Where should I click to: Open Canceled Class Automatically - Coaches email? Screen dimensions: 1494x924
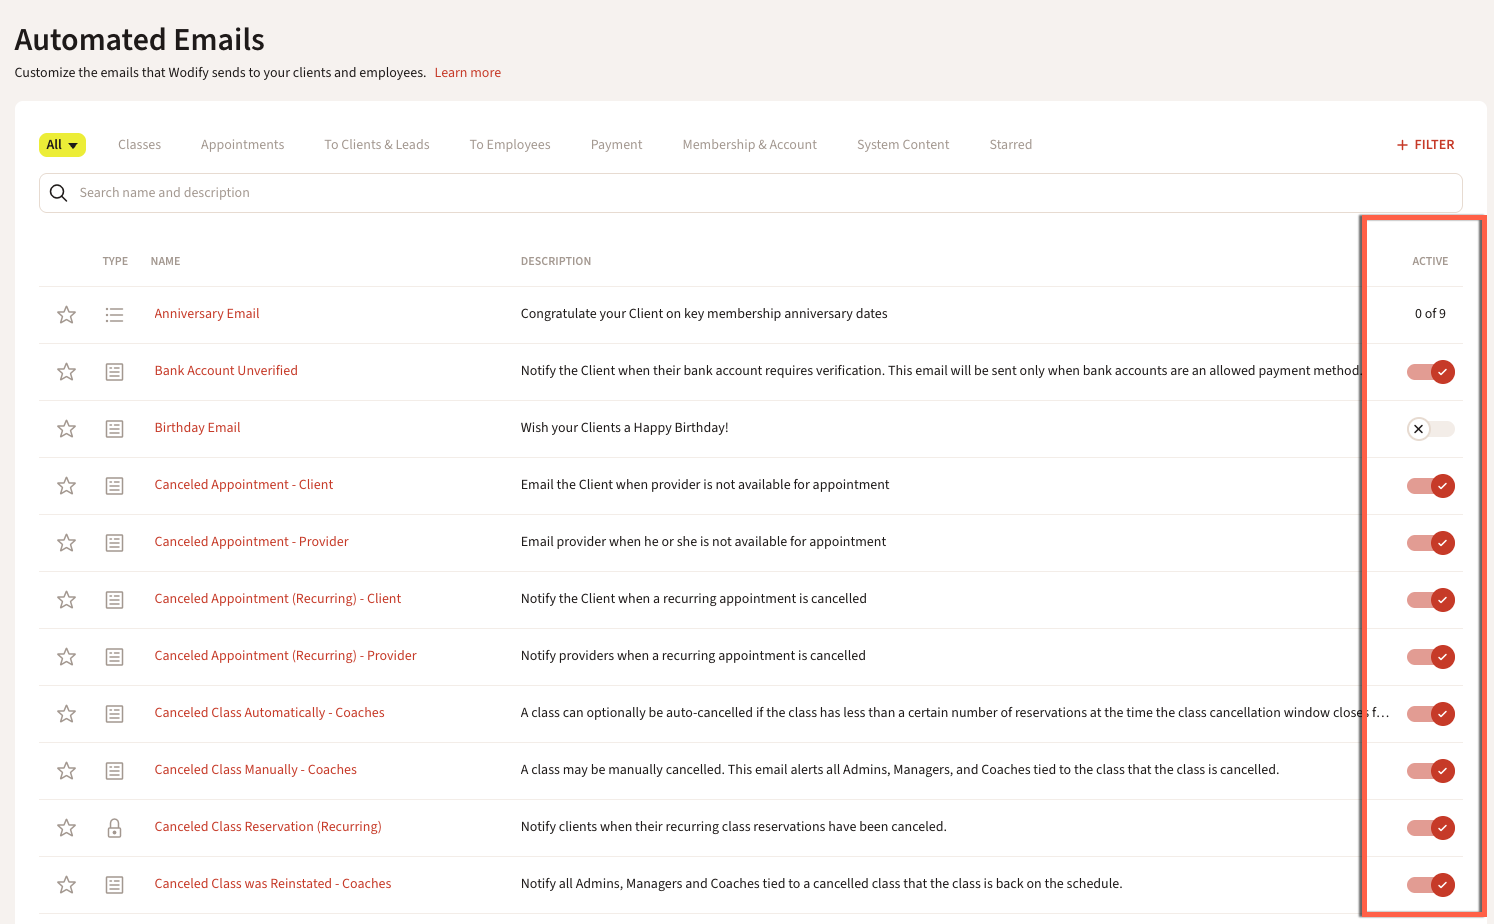pyautogui.click(x=270, y=713)
